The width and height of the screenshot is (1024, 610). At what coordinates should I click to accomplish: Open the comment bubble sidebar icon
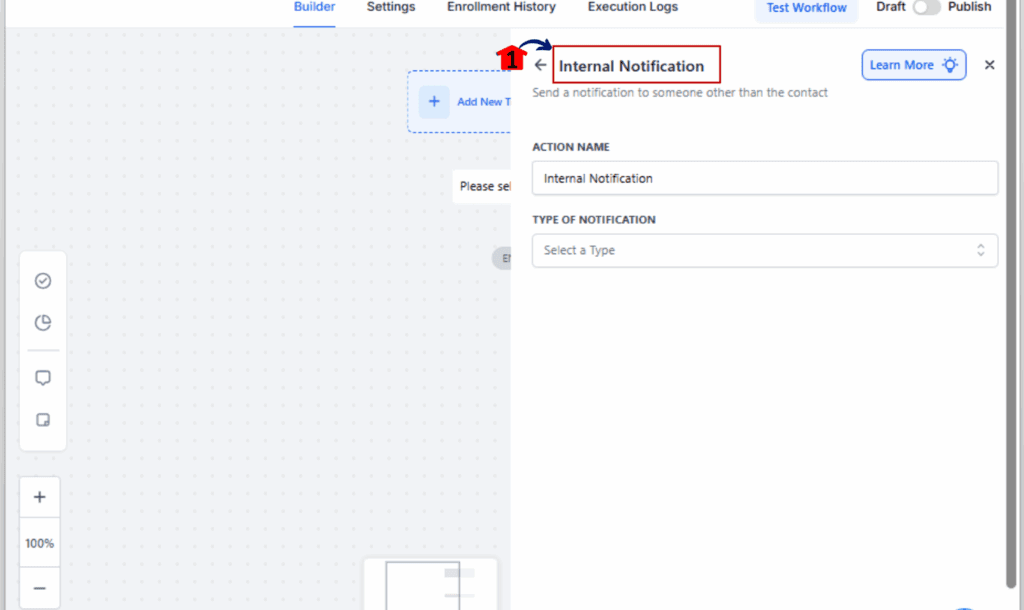click(x=43, y=377)
